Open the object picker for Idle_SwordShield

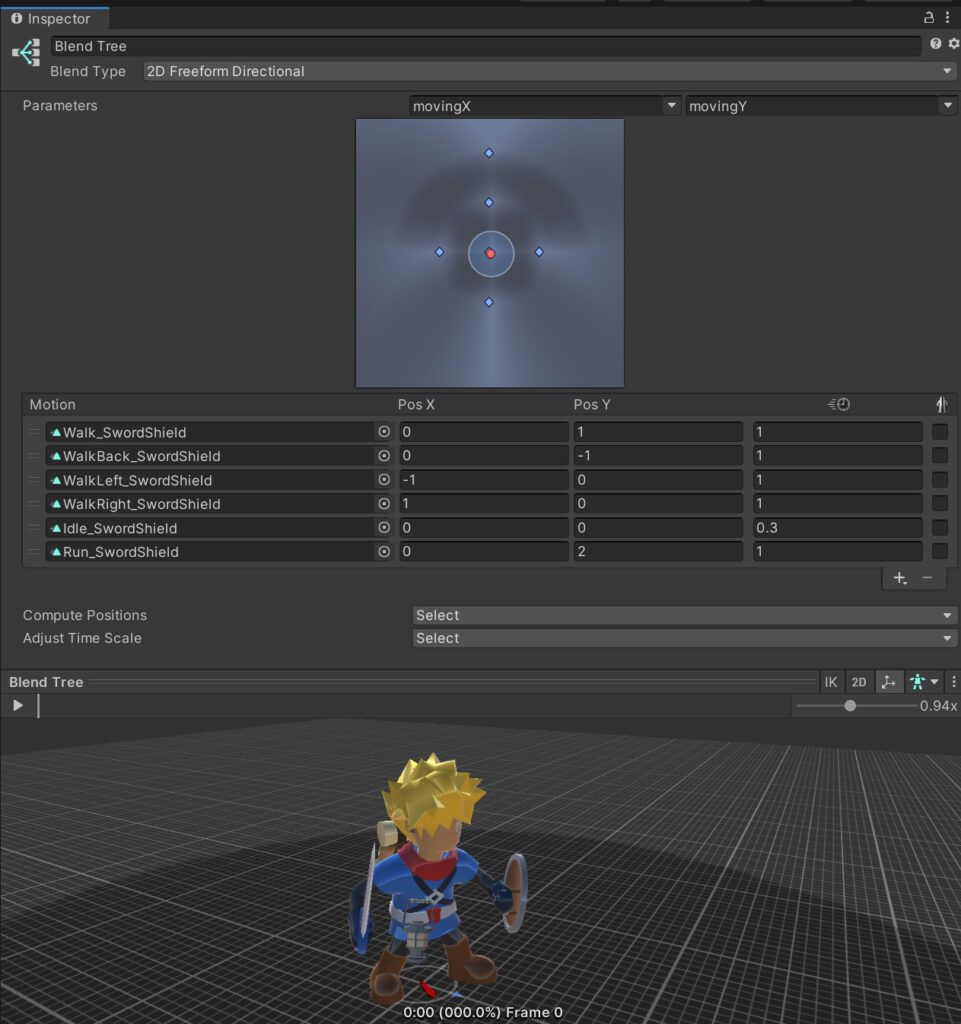click(x=384, y=527)
